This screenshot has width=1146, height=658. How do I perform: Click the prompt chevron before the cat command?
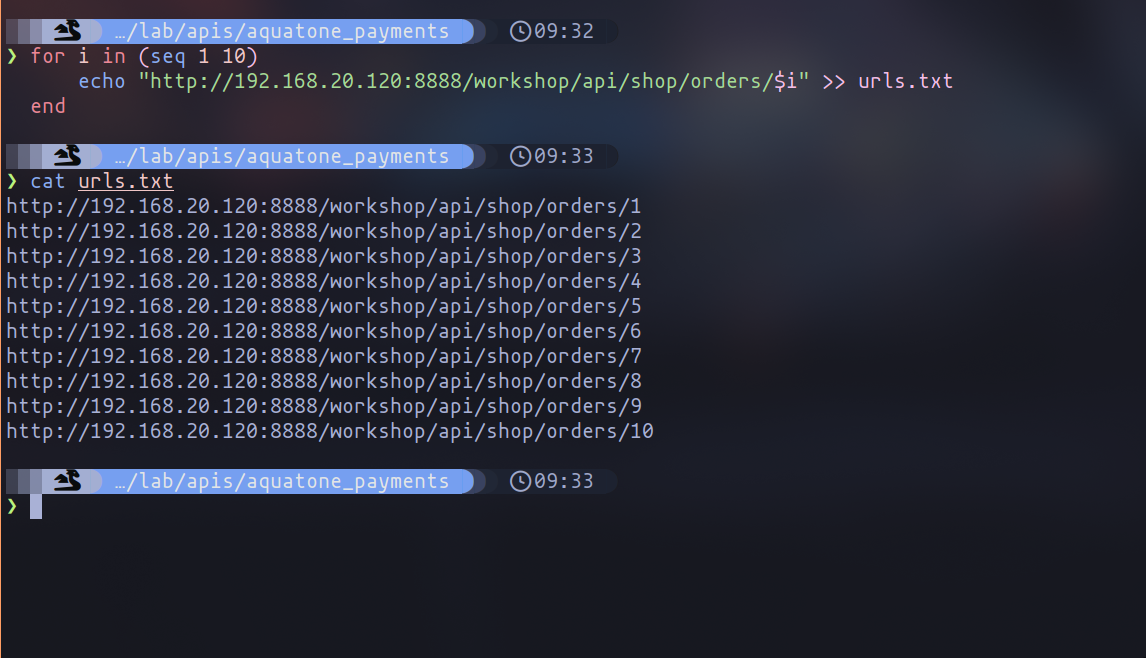(12, 181)
